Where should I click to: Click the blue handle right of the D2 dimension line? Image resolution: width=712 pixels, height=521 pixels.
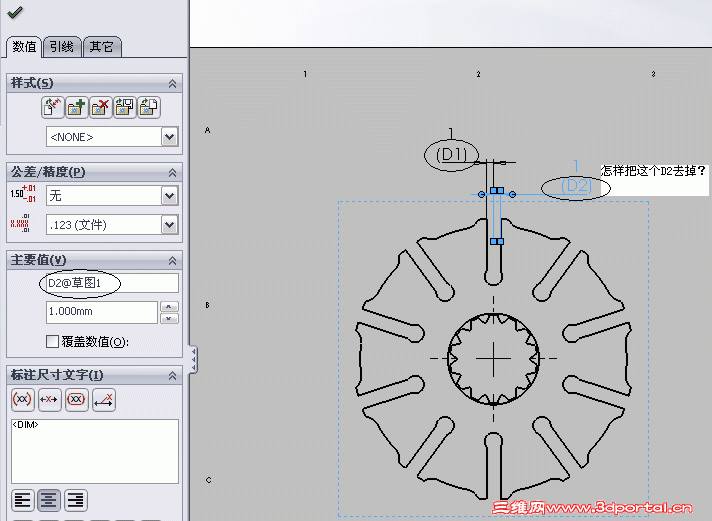coord(512,194)
